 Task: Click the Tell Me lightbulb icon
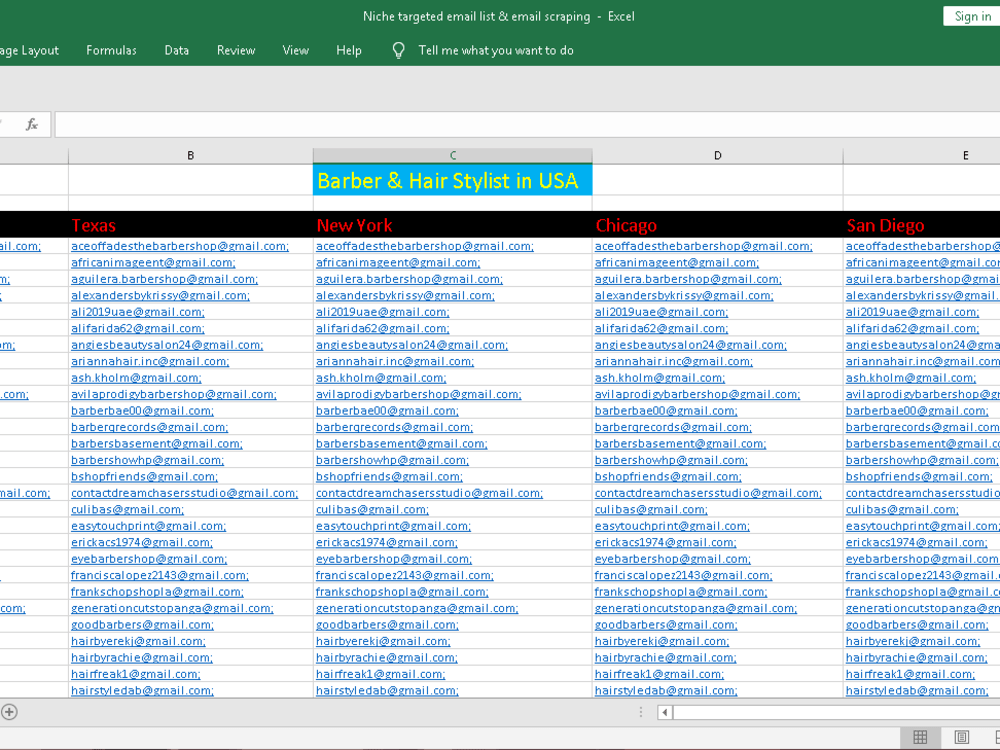point(396,50)
